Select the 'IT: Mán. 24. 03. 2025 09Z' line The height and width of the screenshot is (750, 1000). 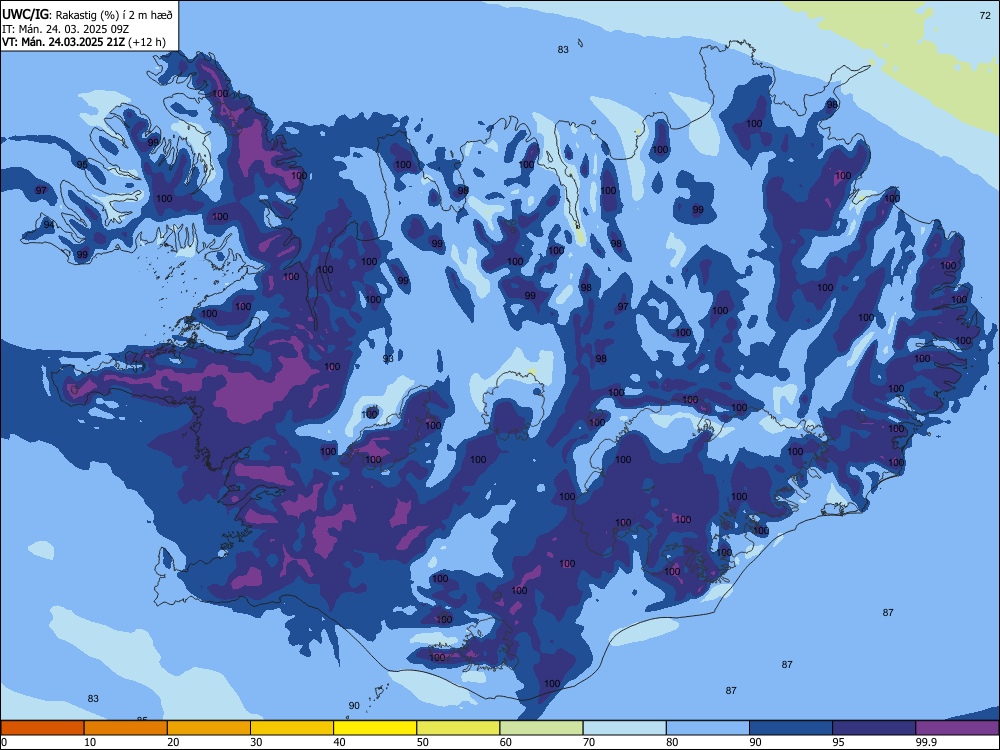[x=66, y=29]
